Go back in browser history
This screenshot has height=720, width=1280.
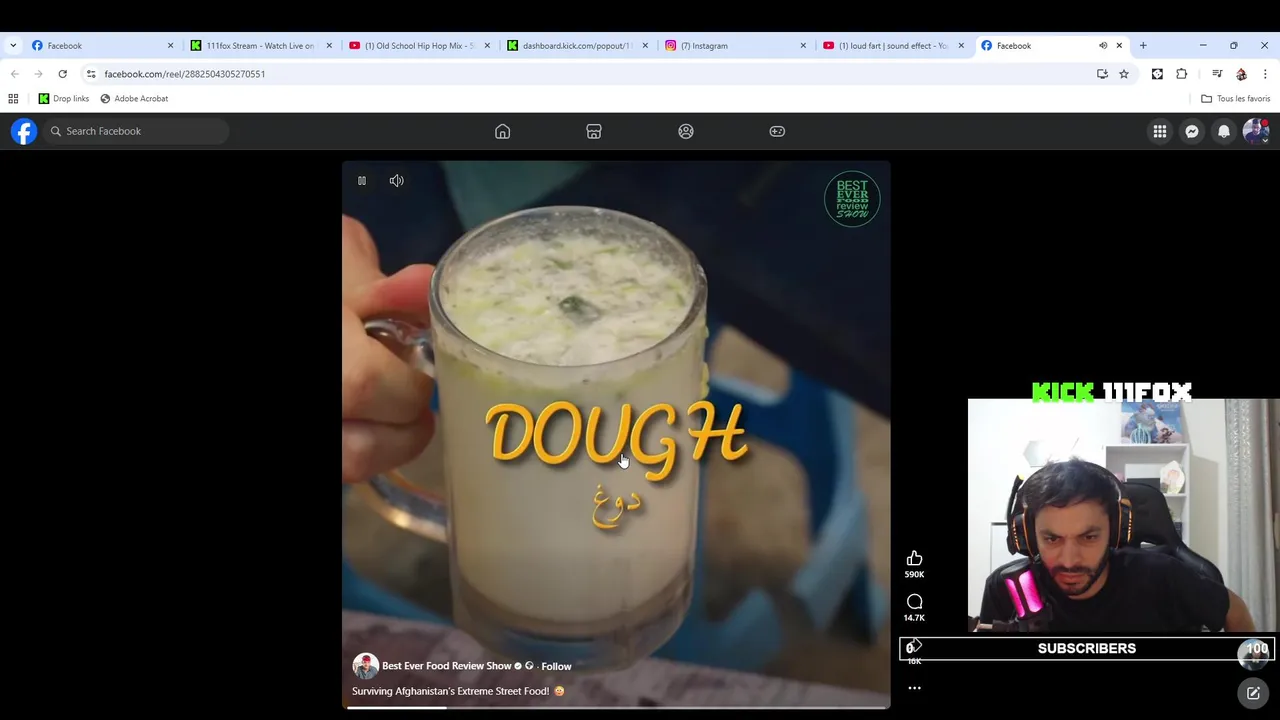[x=14, y=74]
